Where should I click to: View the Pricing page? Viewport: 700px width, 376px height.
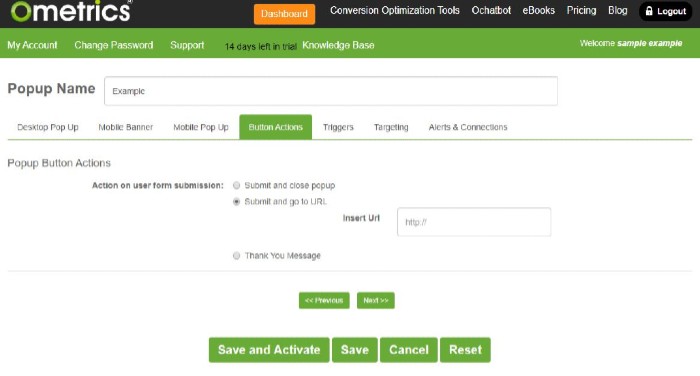point(581,10)
